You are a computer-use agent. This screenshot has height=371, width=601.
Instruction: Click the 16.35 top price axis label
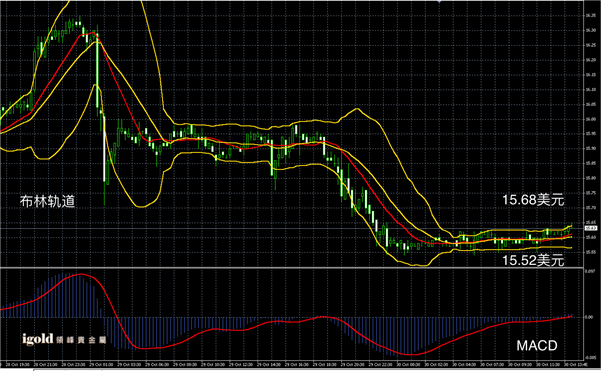pos(590,16)
